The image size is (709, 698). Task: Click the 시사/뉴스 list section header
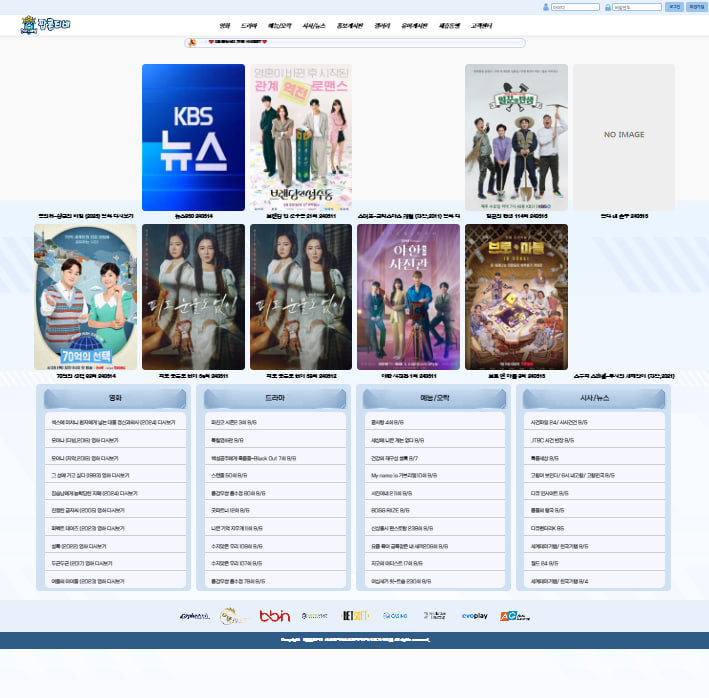[x=595, y=398]
